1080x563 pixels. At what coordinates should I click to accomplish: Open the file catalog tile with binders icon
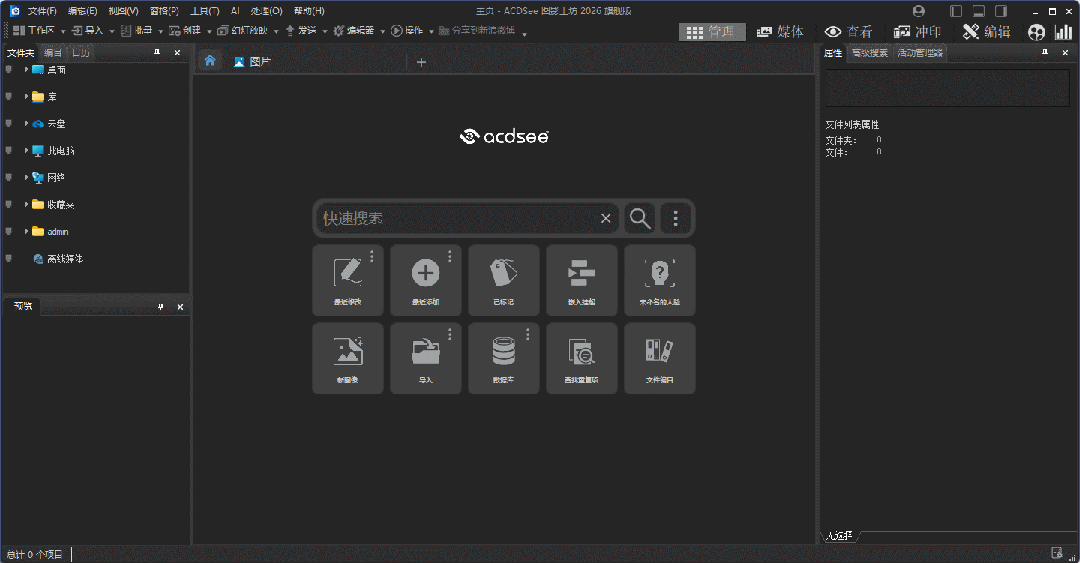660,358
